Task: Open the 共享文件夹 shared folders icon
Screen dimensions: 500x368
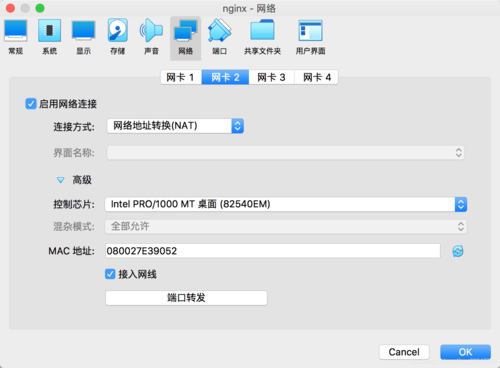Action: 262,37
